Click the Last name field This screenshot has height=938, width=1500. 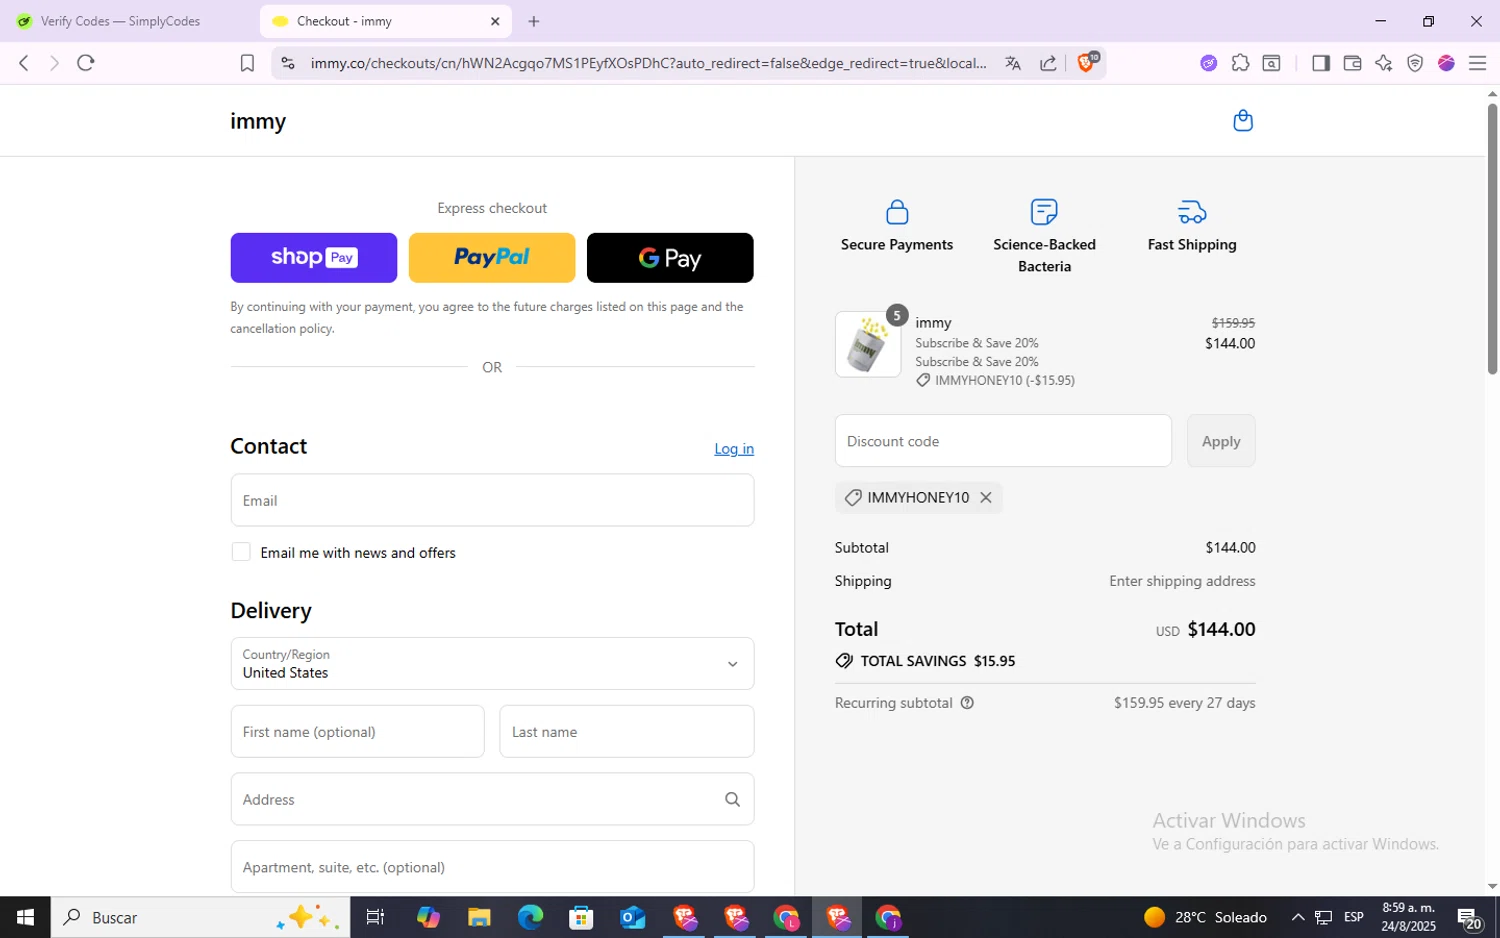[x=627, y=732]
